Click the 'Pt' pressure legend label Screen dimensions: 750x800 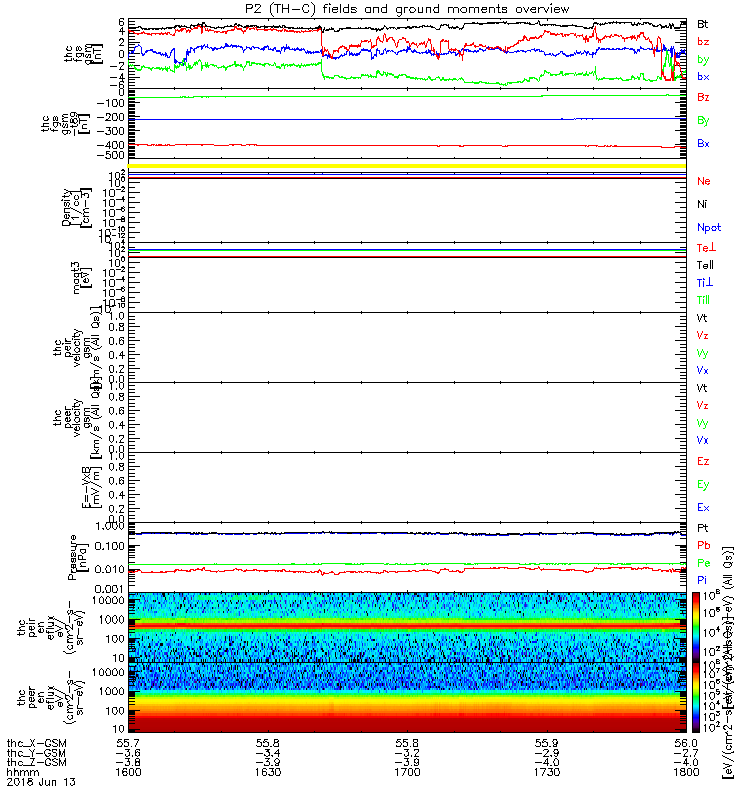[x=703, y=528]
